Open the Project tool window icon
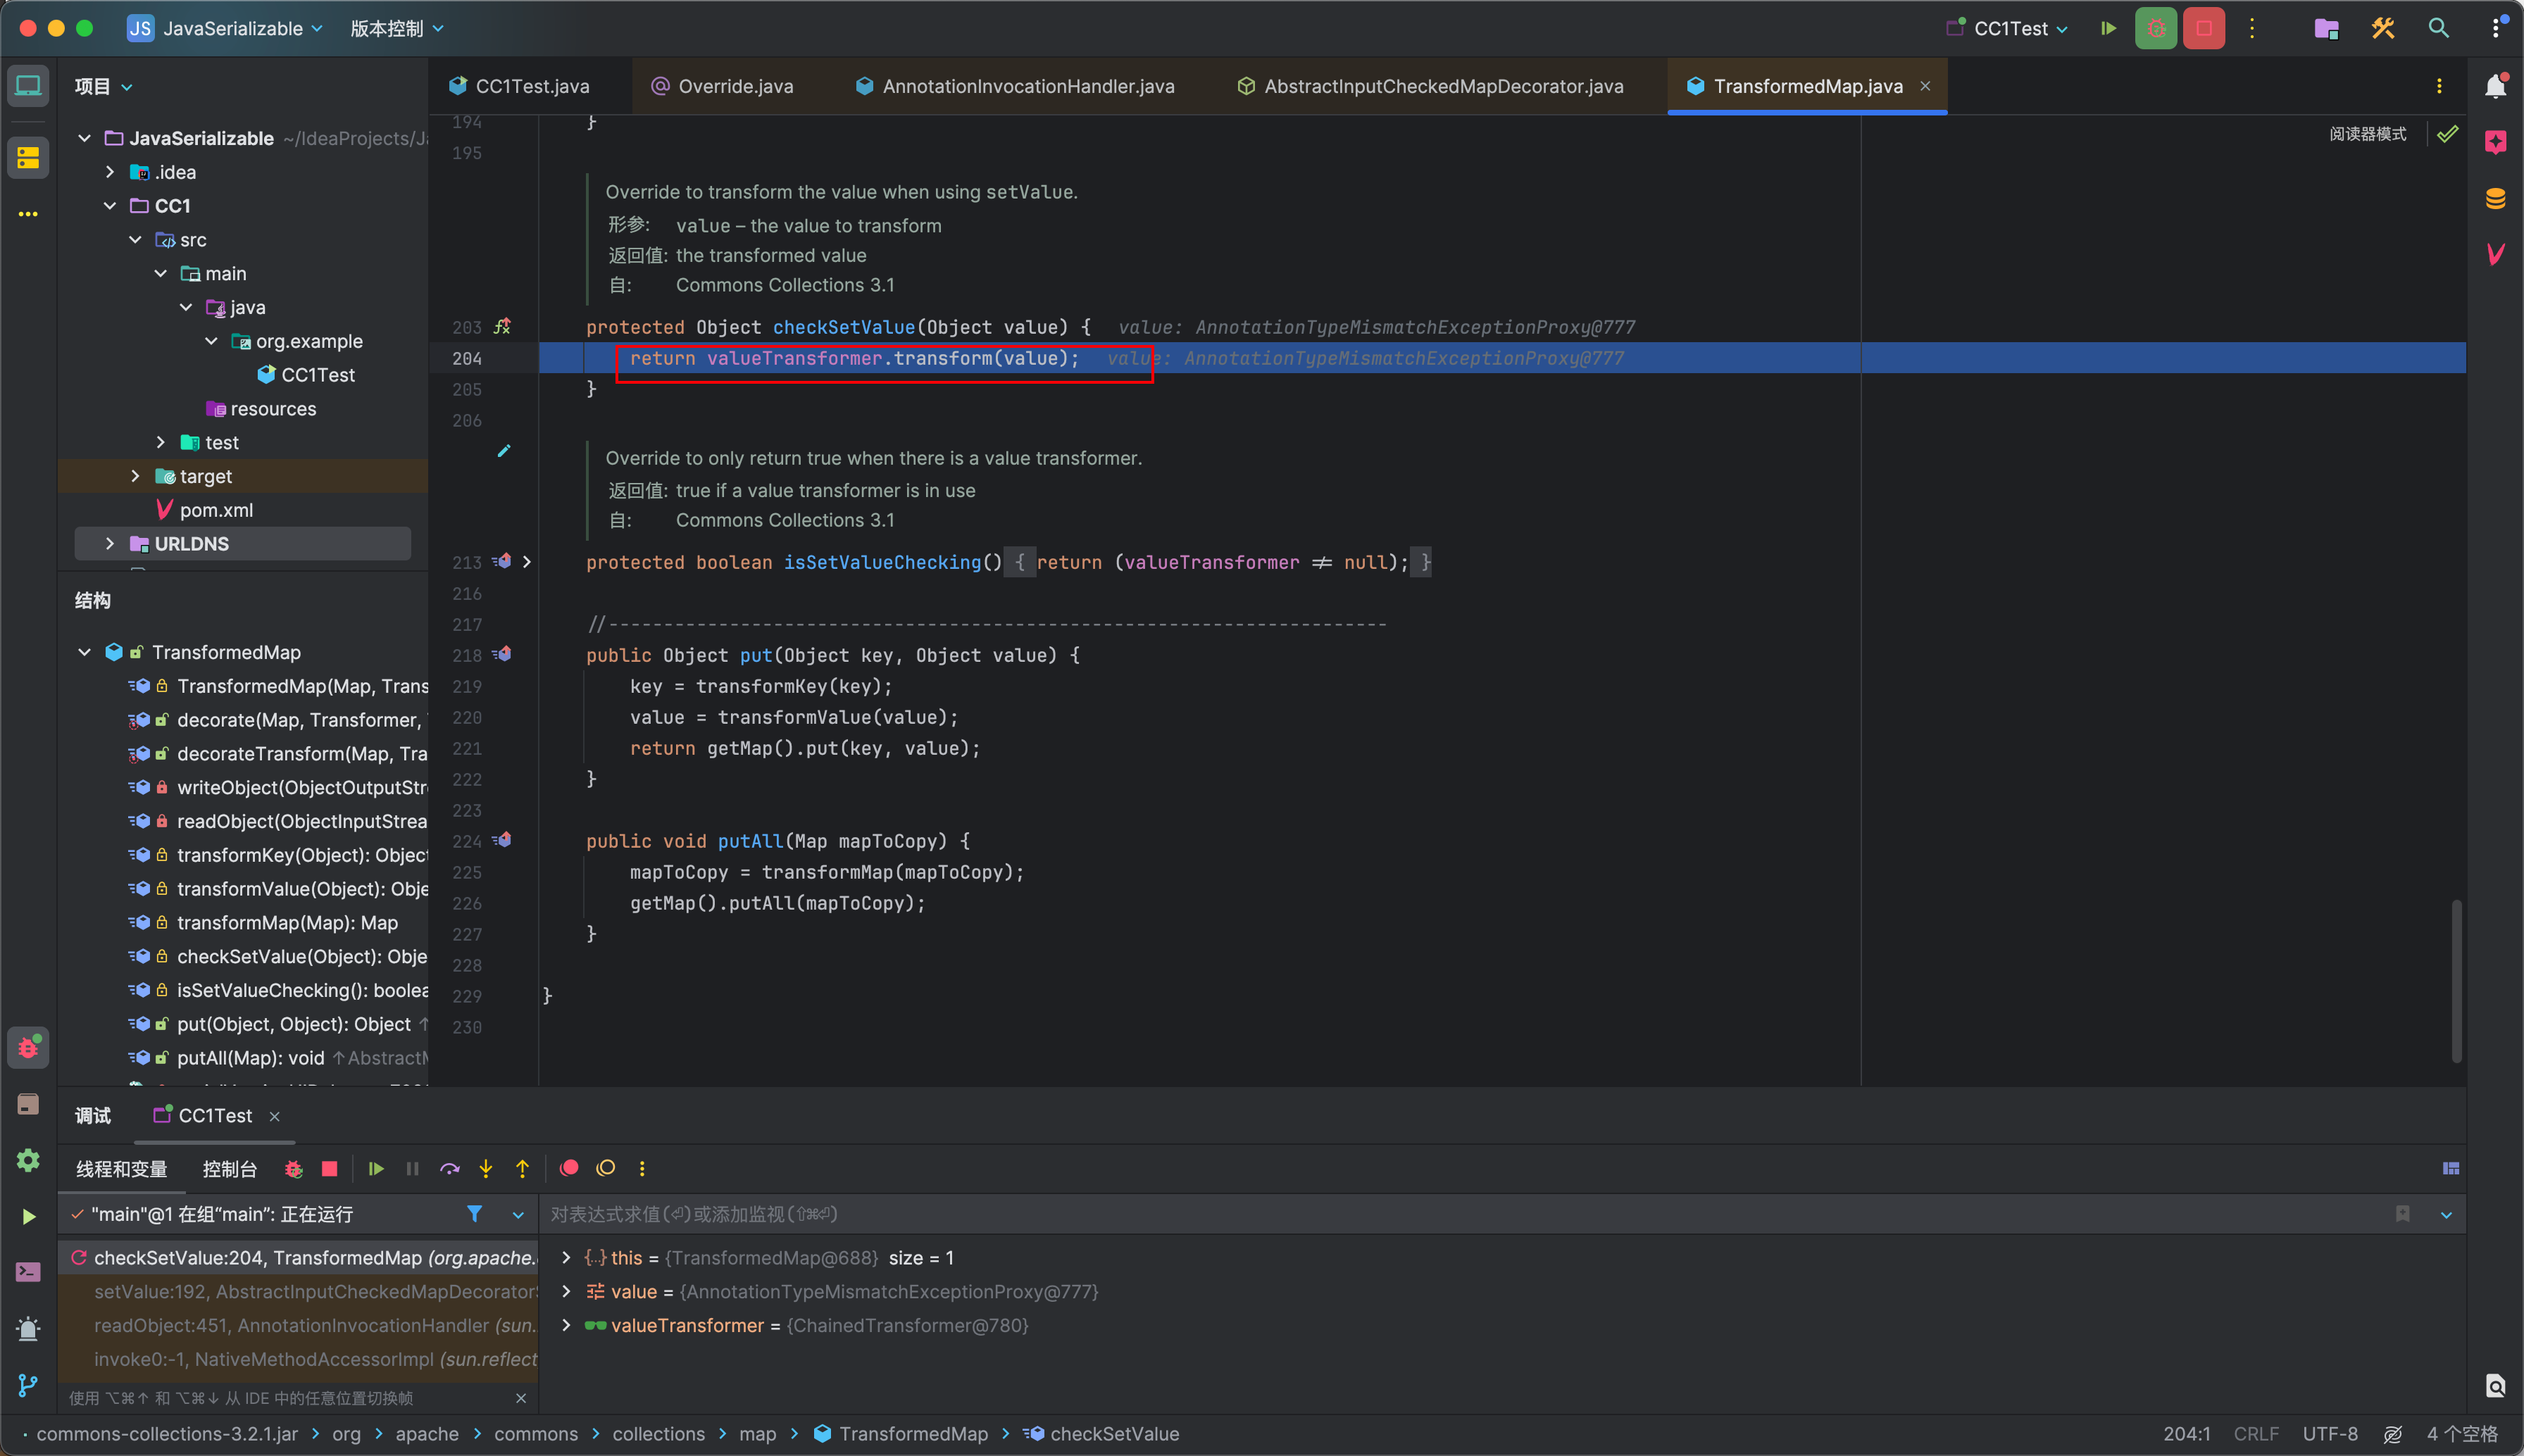2524x1456 pixels. 28,86
